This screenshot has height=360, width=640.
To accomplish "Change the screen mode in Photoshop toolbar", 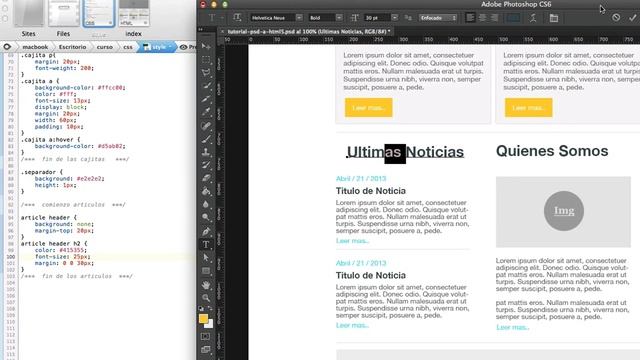I will tap(205, 349).
